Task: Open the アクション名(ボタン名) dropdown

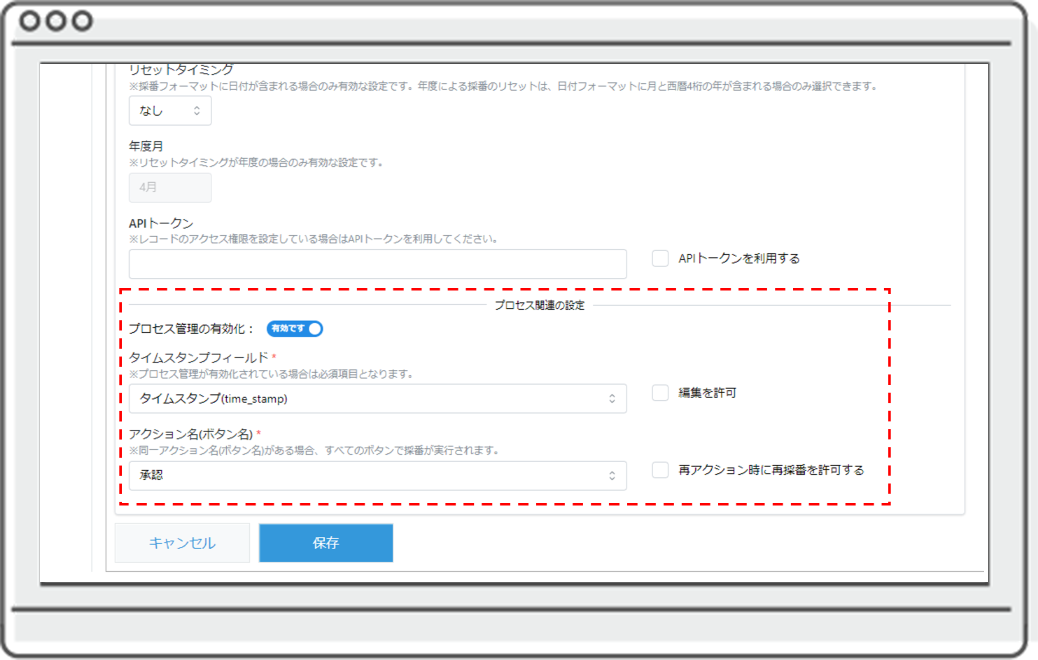Action: (x=377, y=476)
